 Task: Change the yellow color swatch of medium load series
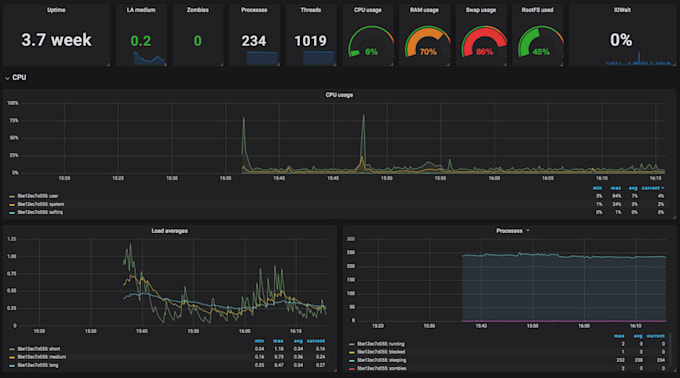click(12, 358)
